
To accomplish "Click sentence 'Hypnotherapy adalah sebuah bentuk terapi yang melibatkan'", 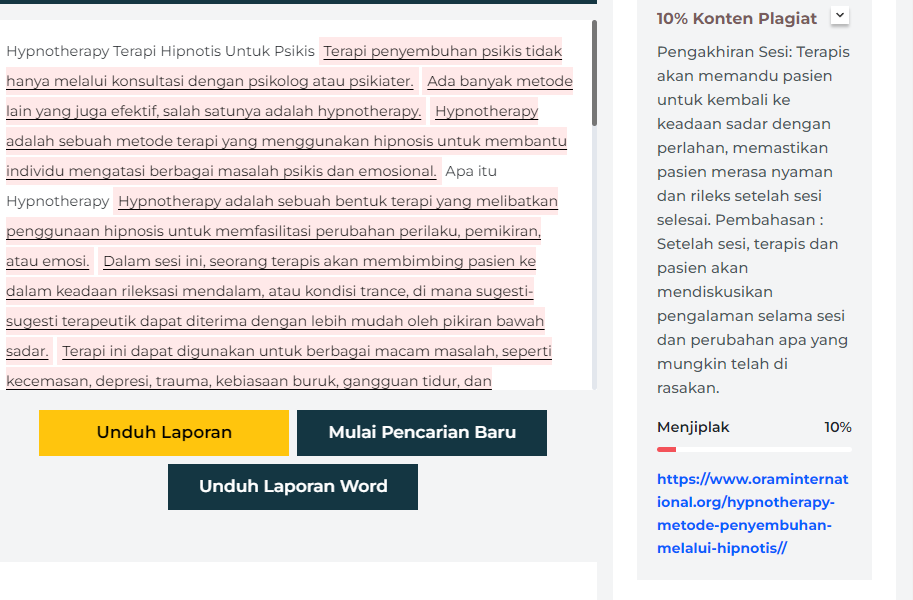I will 338,201.
